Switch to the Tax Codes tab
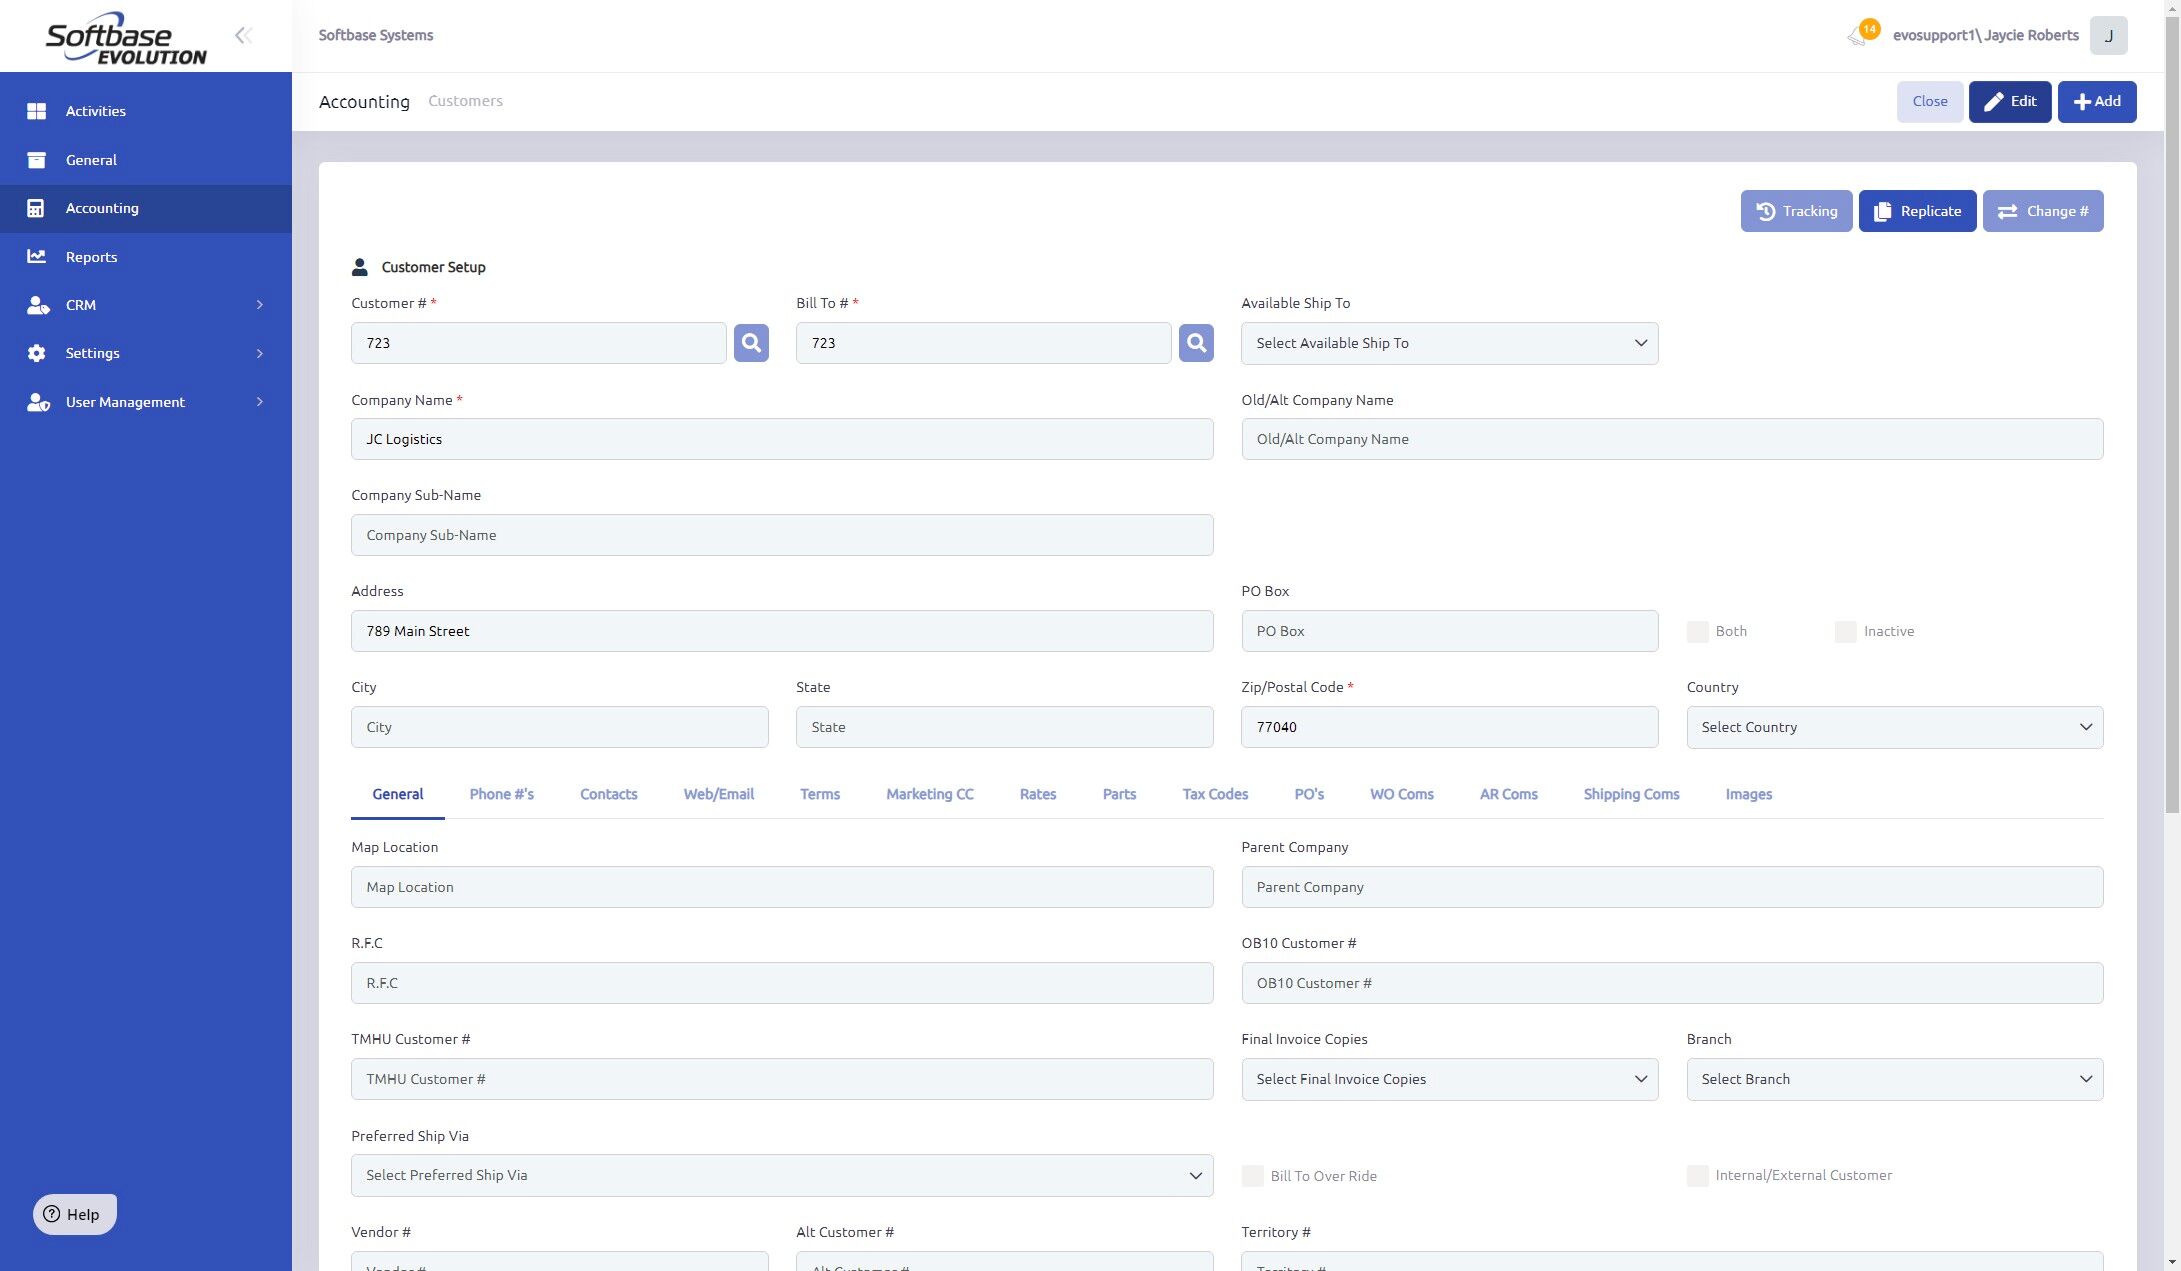The height and width of the screenshot is (1271, 2181). (x=1215, y=794)
